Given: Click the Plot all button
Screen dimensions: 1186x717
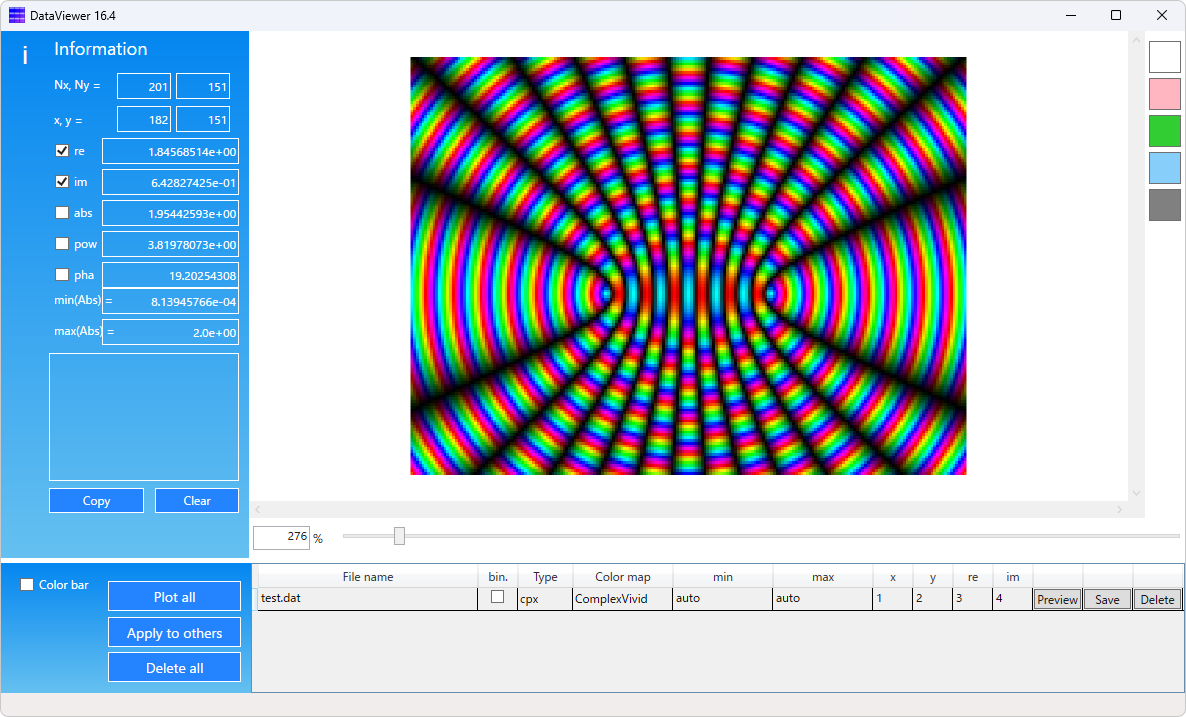Looking at the screenshot, I should point(174,597).
